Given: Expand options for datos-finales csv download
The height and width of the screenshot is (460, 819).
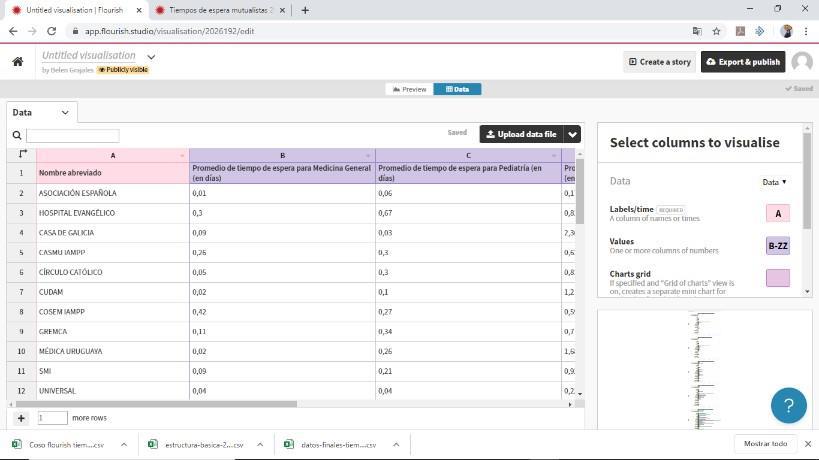Looking at the screenshot, I should click(x=396, y=444).
